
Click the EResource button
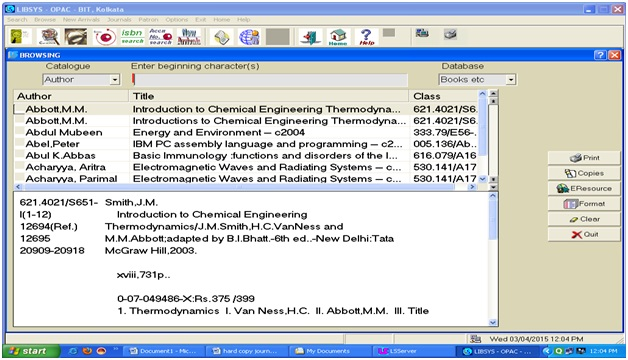(x=584, y=188)
